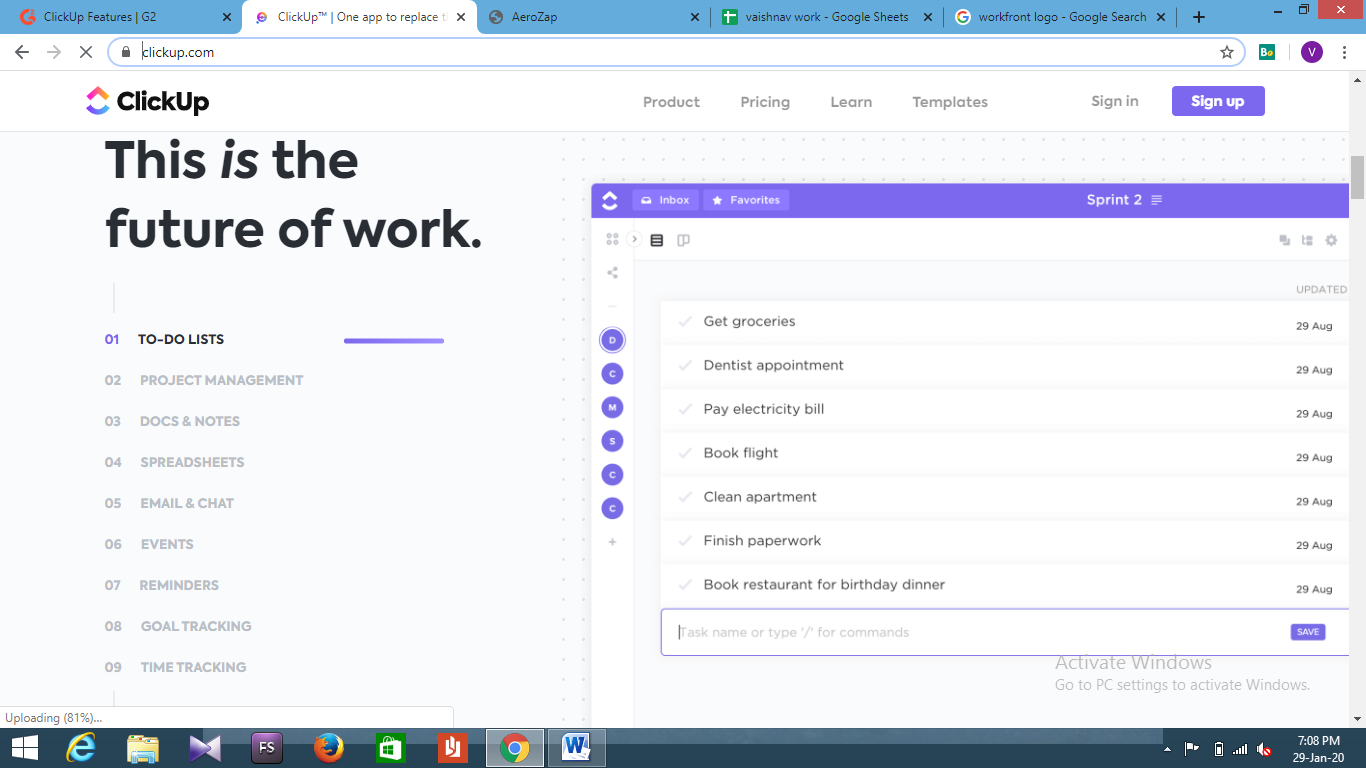1366x768 pixels.
Task: Check off the 'Finish paperwork' task
Action: pos(685,541)
